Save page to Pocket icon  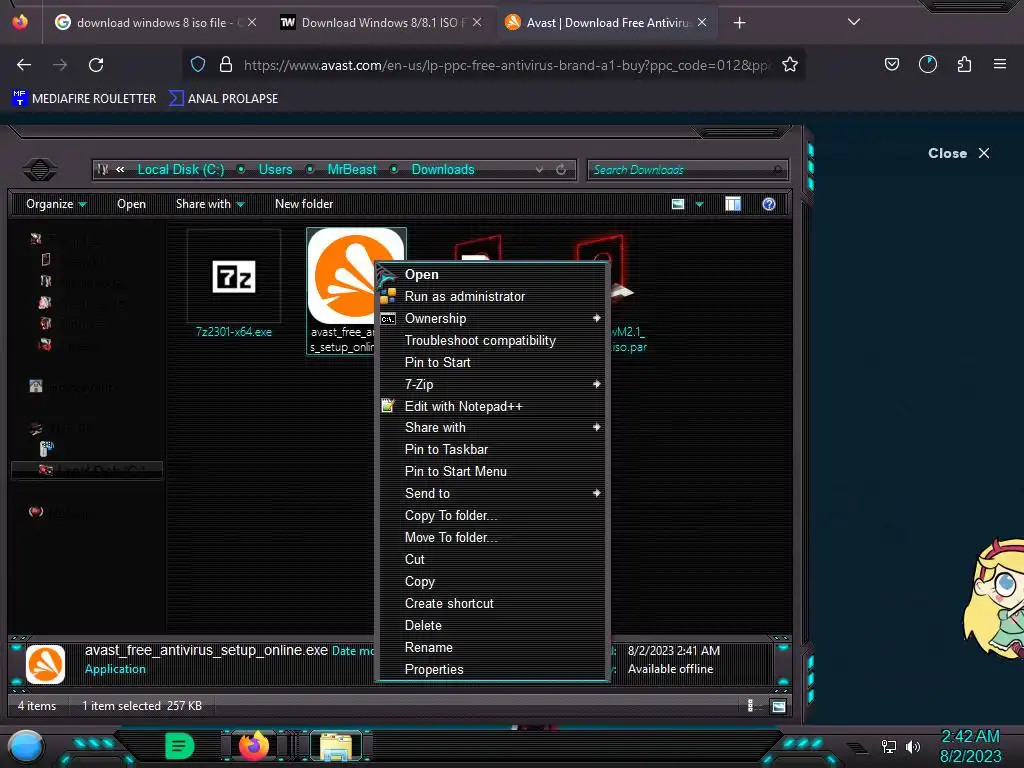coord(891,64)
